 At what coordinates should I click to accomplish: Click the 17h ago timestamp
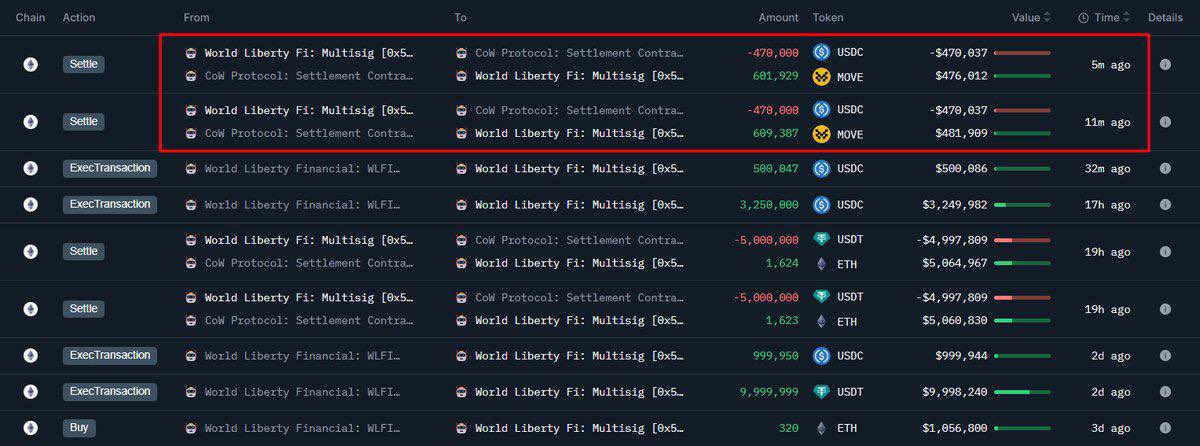tap(1107, 204)
